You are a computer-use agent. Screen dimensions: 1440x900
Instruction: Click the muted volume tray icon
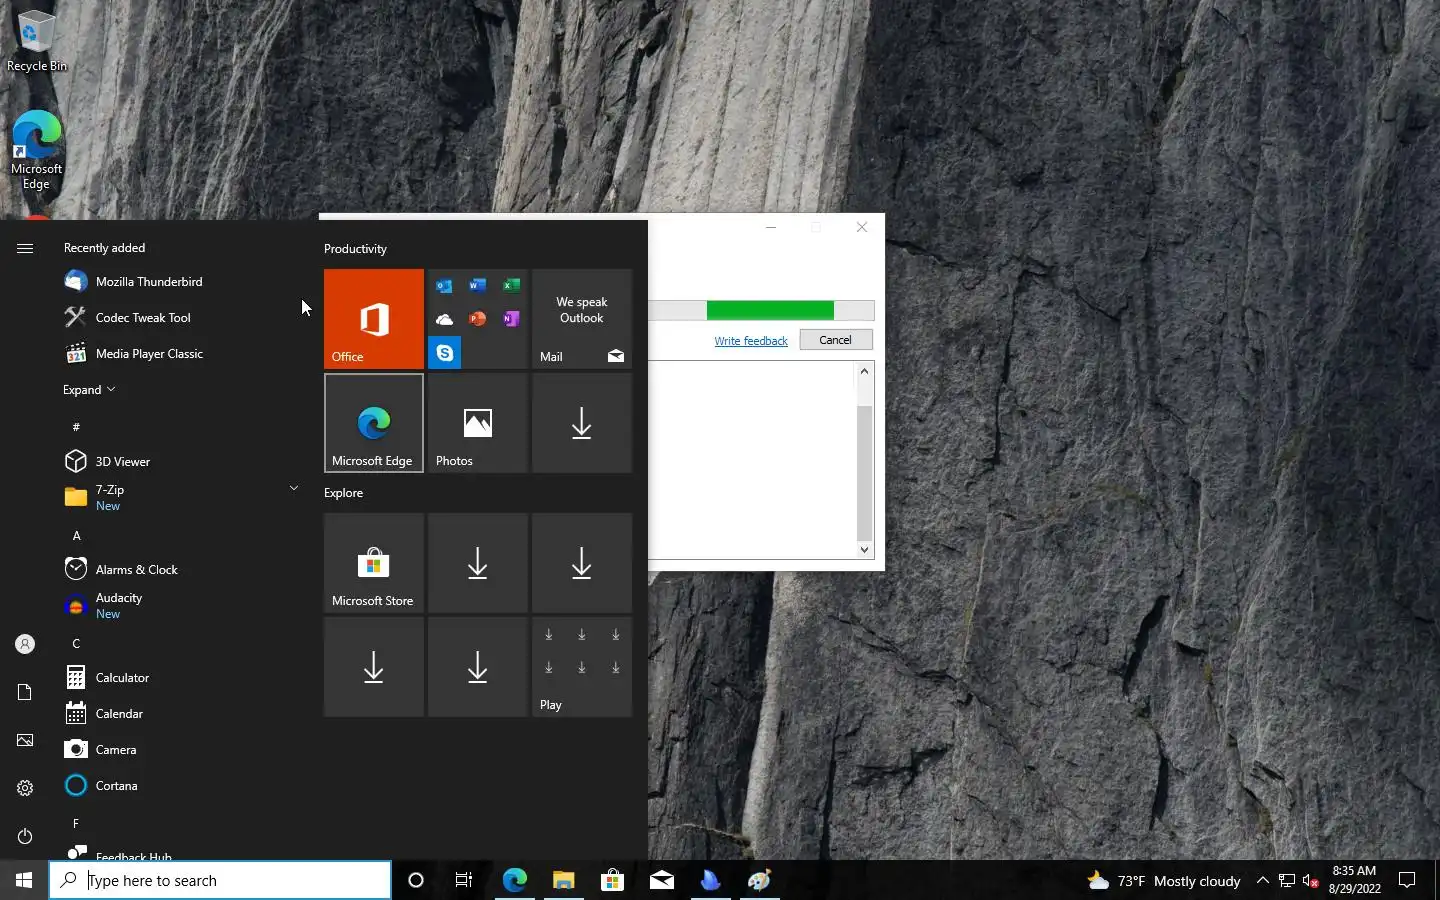(x=1311, y=880)
